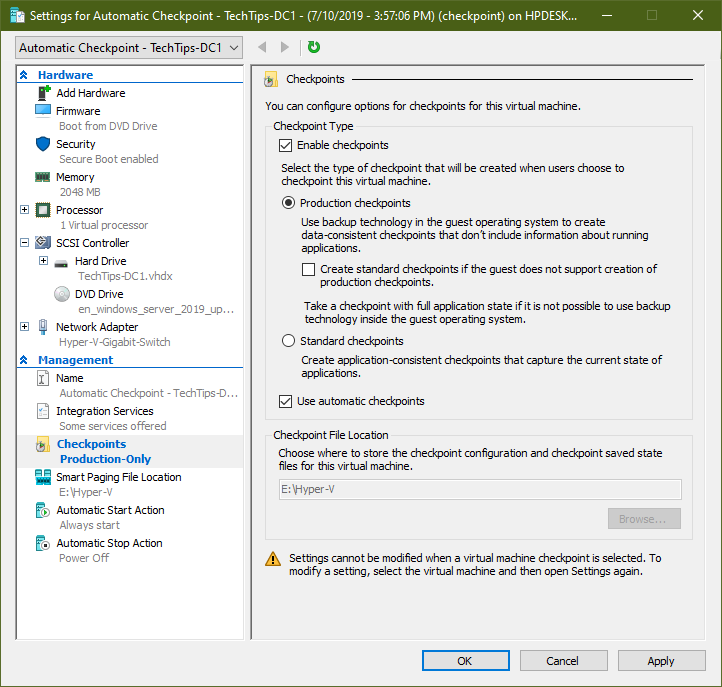Select the Standard checkpoints radio button

pos(288,341)
